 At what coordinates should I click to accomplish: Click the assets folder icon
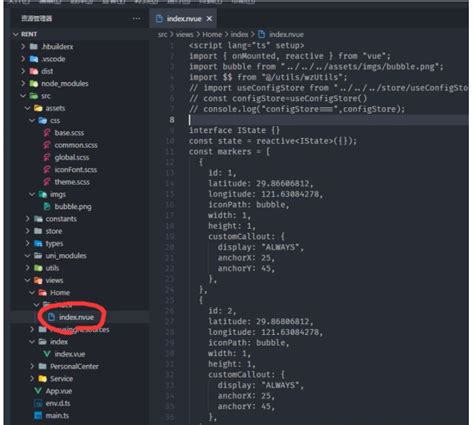pos(38,108)
